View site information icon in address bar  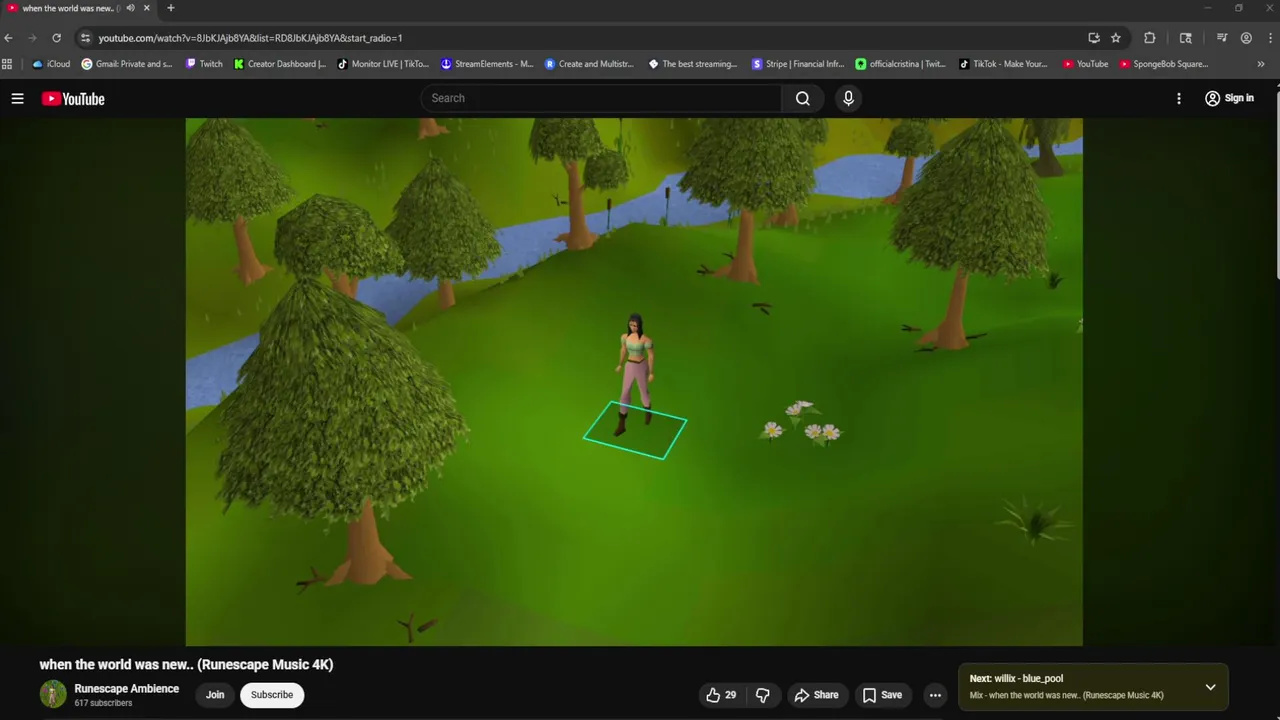pos(85,38)
